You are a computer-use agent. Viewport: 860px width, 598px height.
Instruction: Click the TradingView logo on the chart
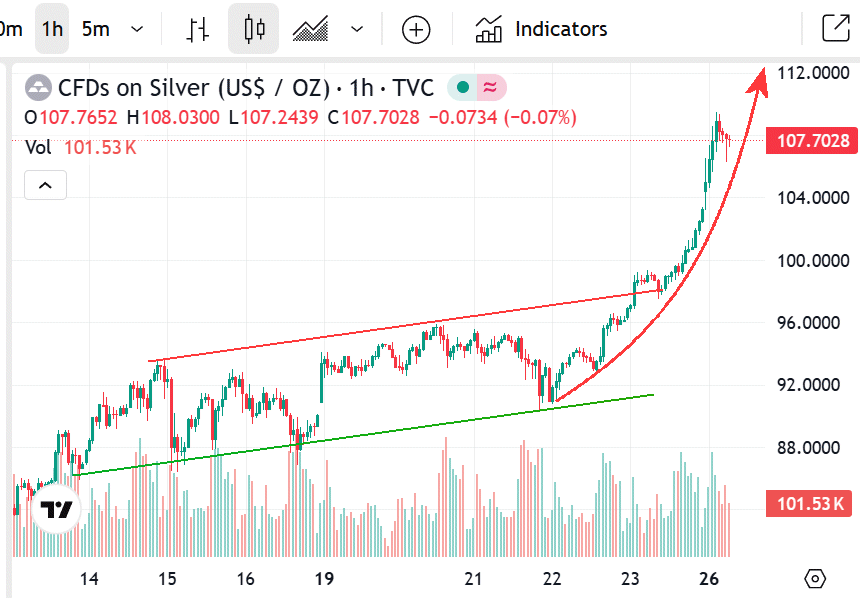56,509
